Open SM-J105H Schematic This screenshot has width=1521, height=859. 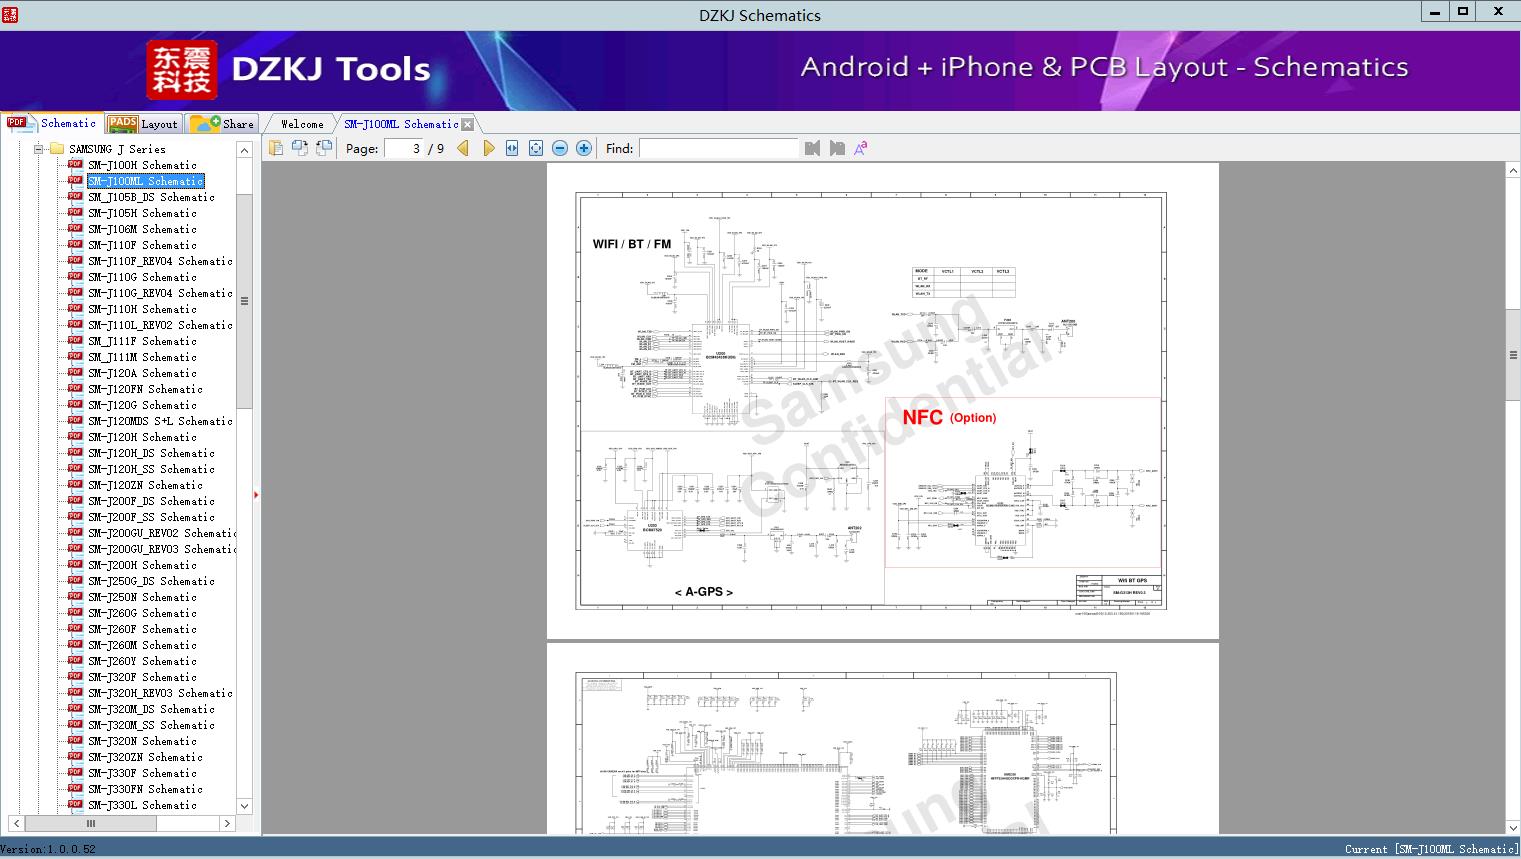tap(142, 213)
